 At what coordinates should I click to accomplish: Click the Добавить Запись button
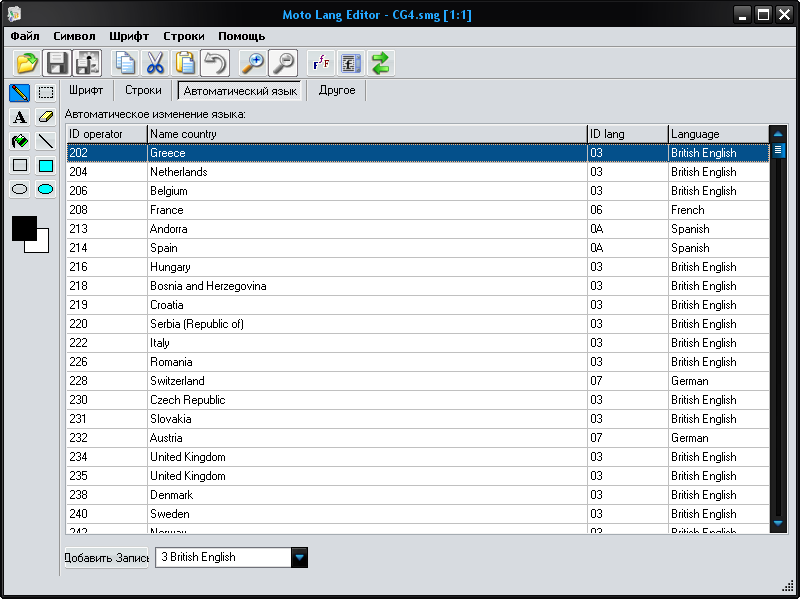click(x=106, y=558)
